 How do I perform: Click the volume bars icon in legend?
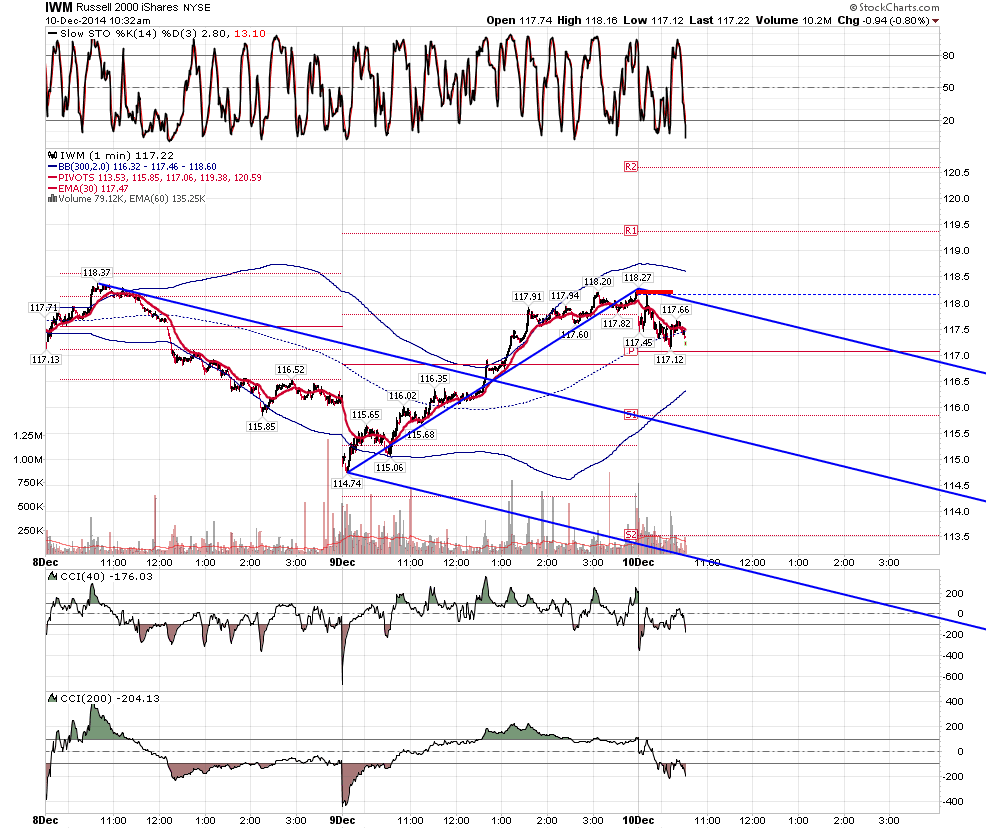52,199
